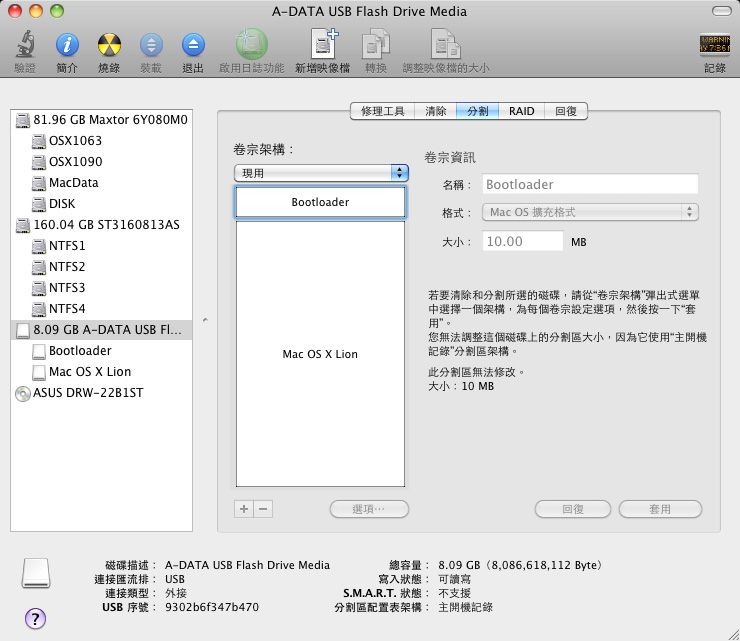Image resolution: width=740 pixels, height=641 pixels.
Task: Click the volume icon beside OSX1063
Action: (x=39, y=141)
